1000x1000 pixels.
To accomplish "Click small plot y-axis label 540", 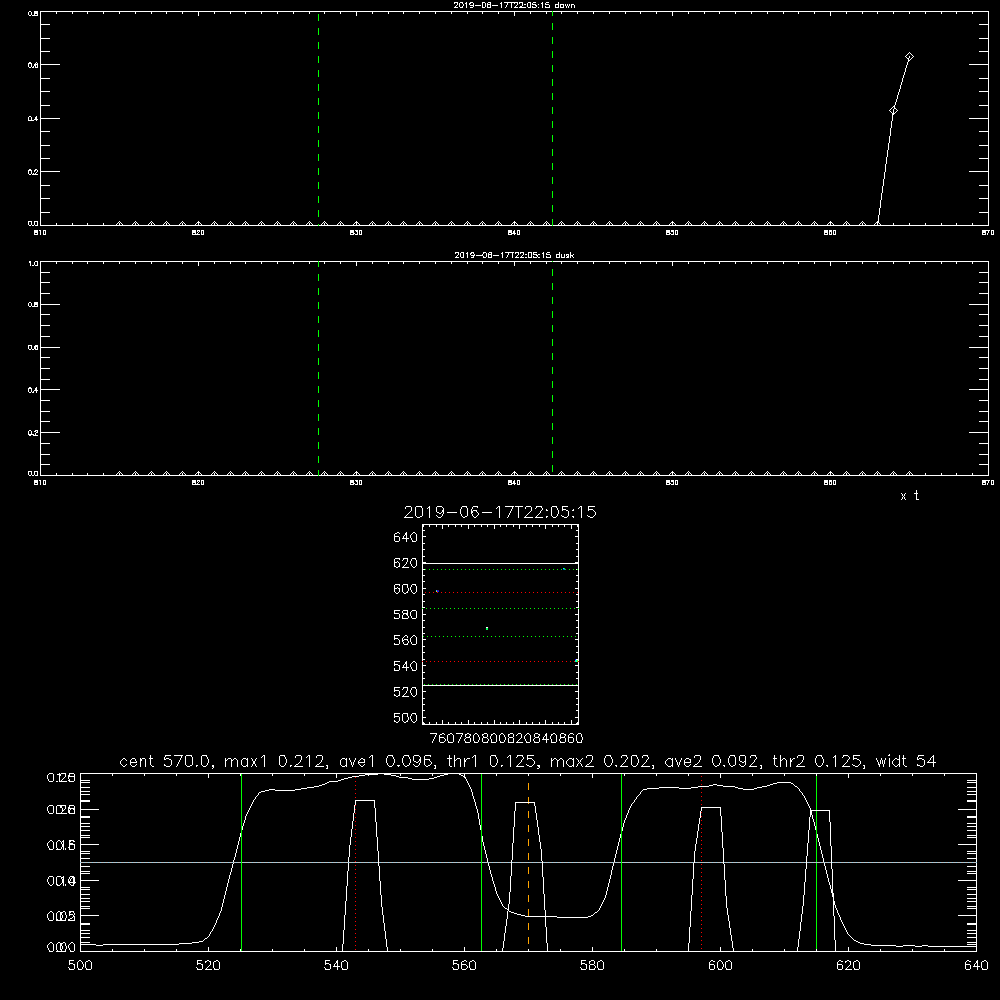I will click(406, 666).
